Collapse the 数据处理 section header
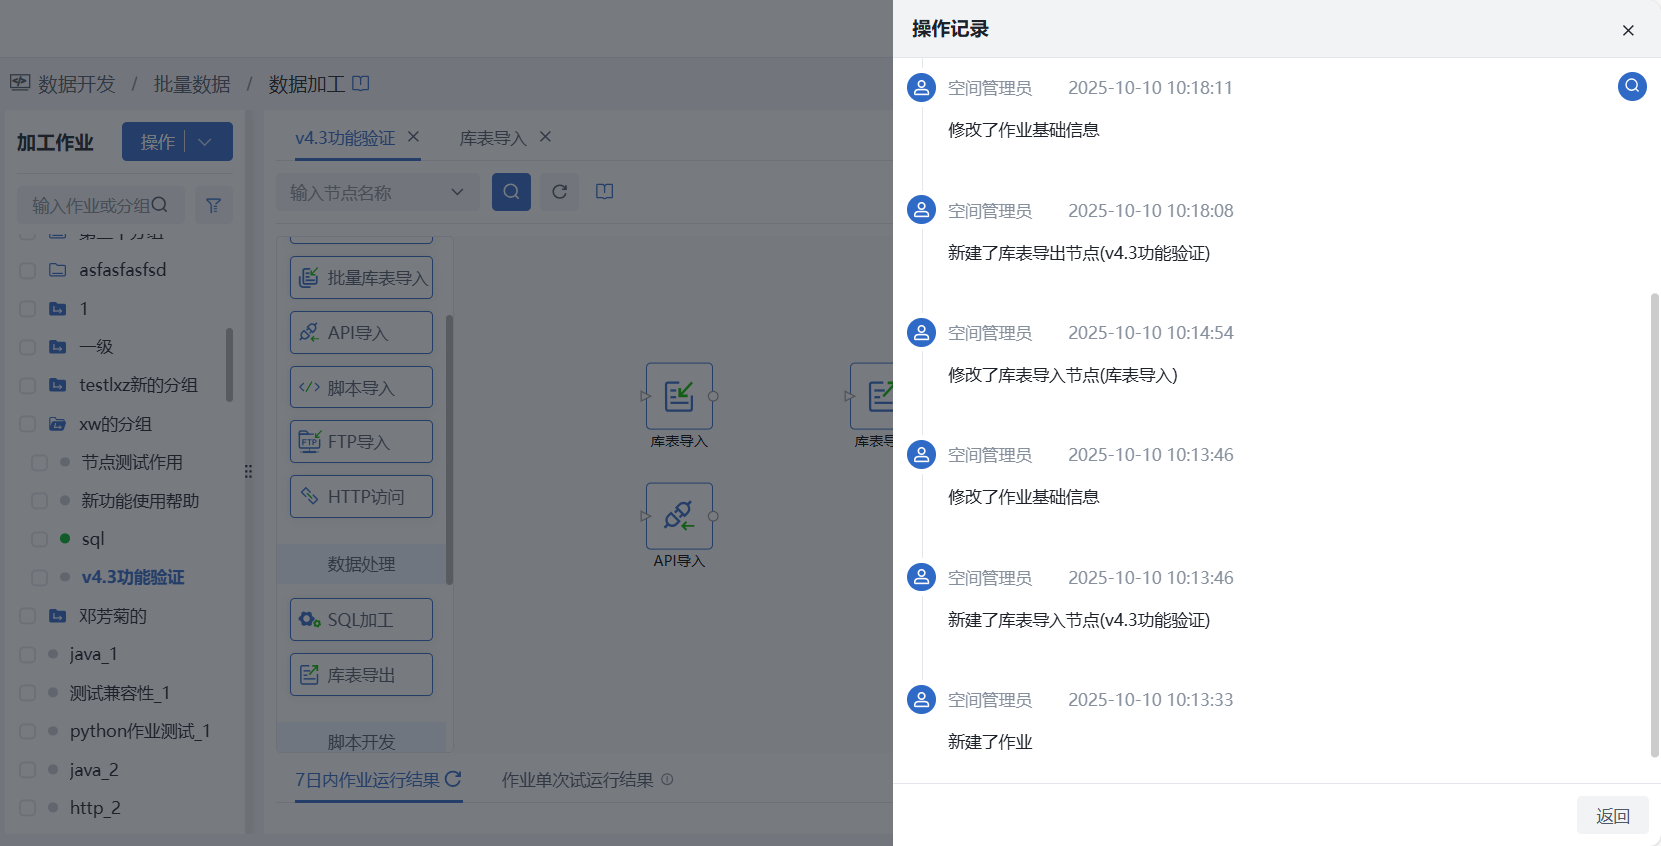The height and width of the screenshot is (846, 1661). coord(361,564)
